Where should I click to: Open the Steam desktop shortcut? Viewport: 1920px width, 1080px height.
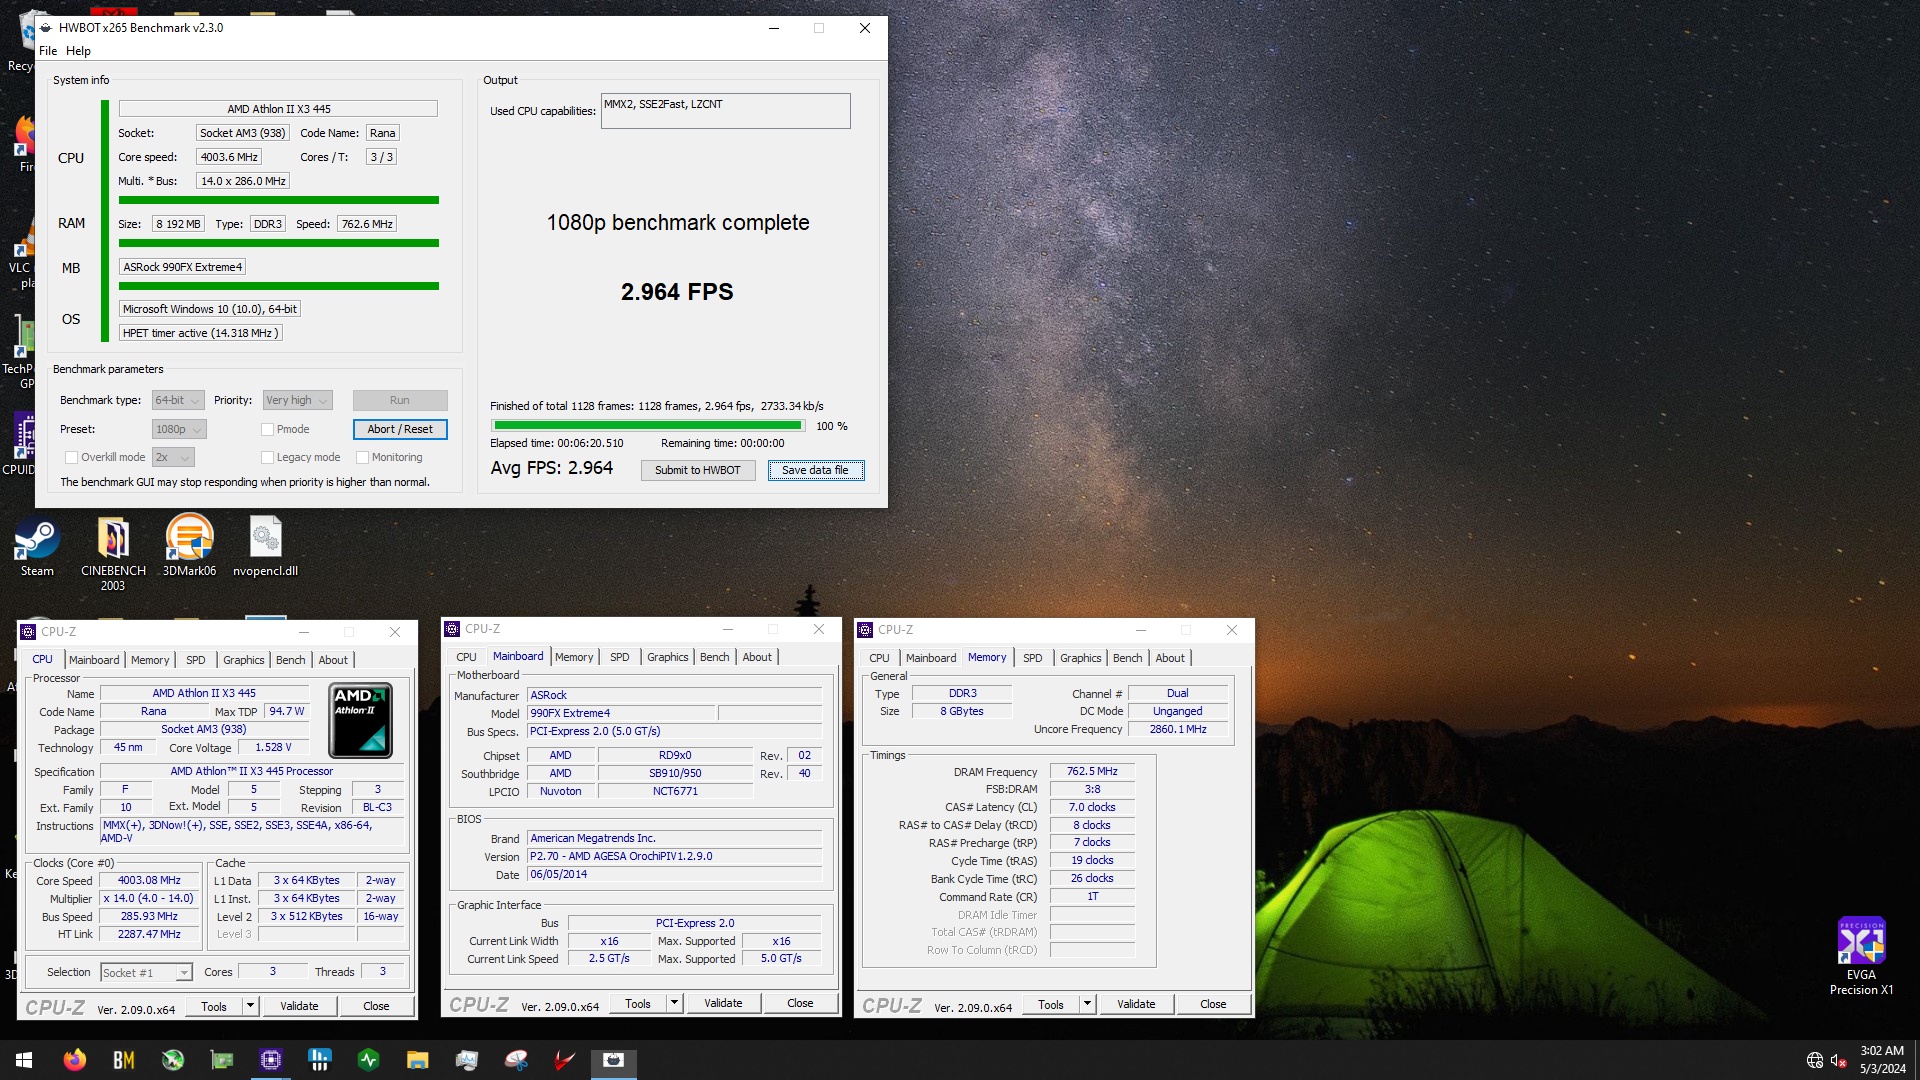tap(37, 547)
